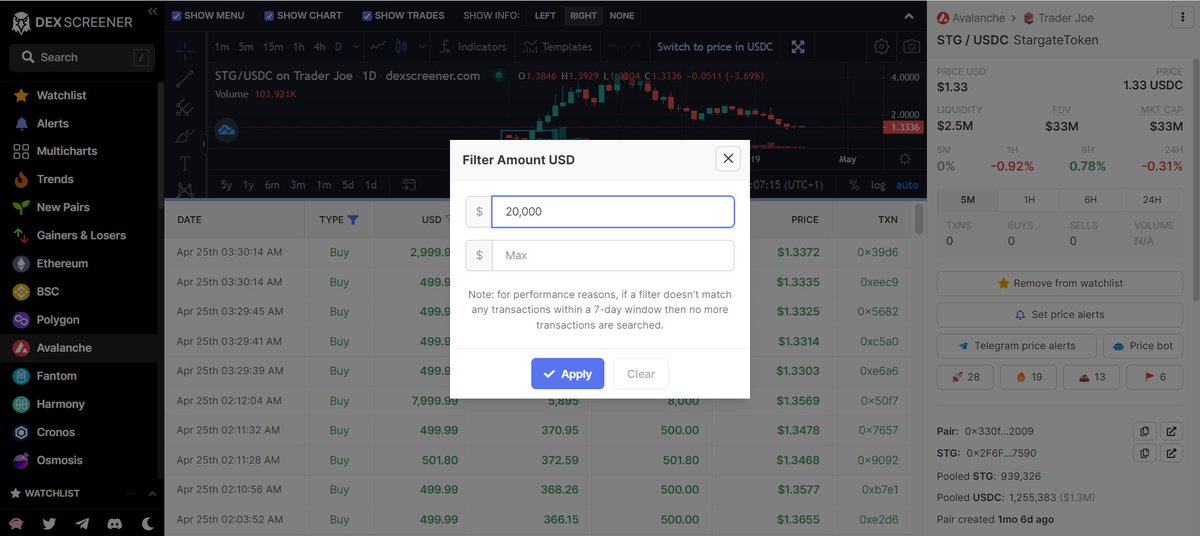Set show info to RIGHT
The image size is (1200, 536).
tap(583, 15)
